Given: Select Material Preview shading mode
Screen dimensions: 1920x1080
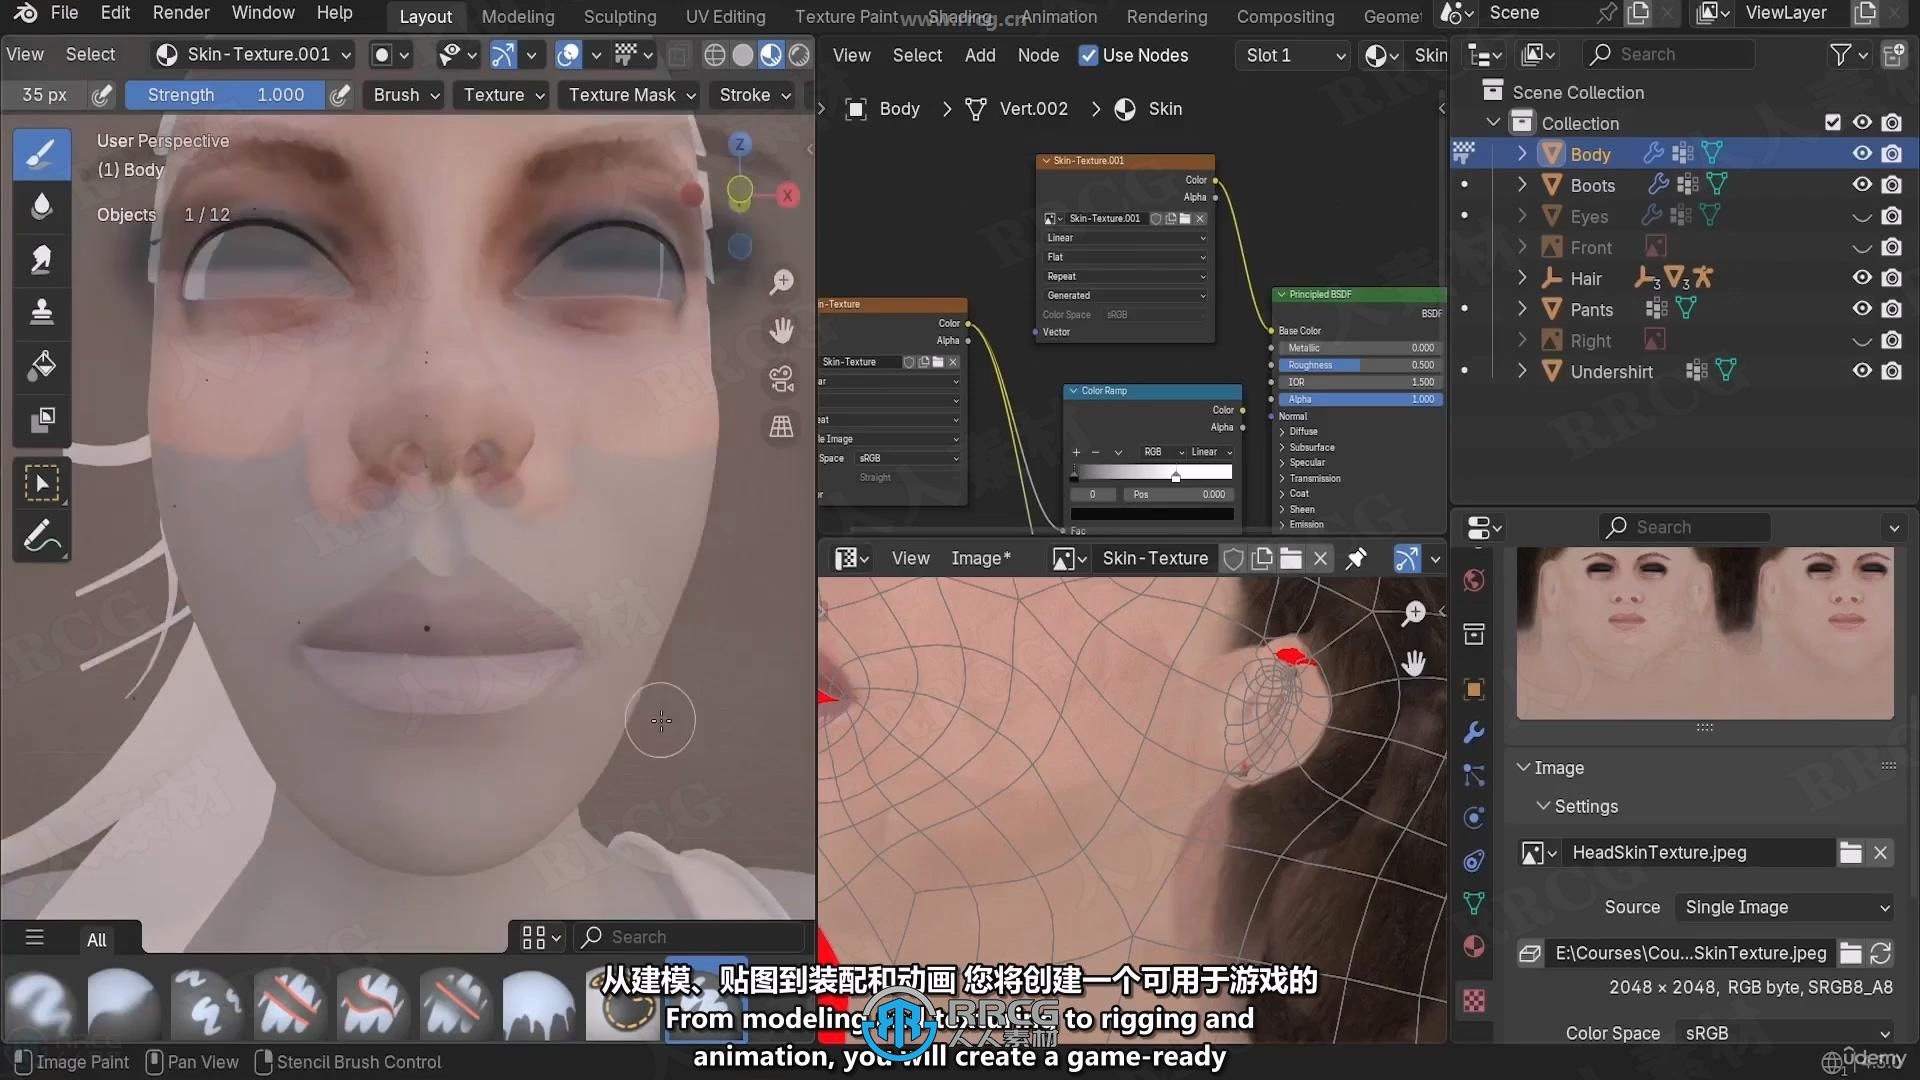Looking at the screenshot, I should click(771, 55).
